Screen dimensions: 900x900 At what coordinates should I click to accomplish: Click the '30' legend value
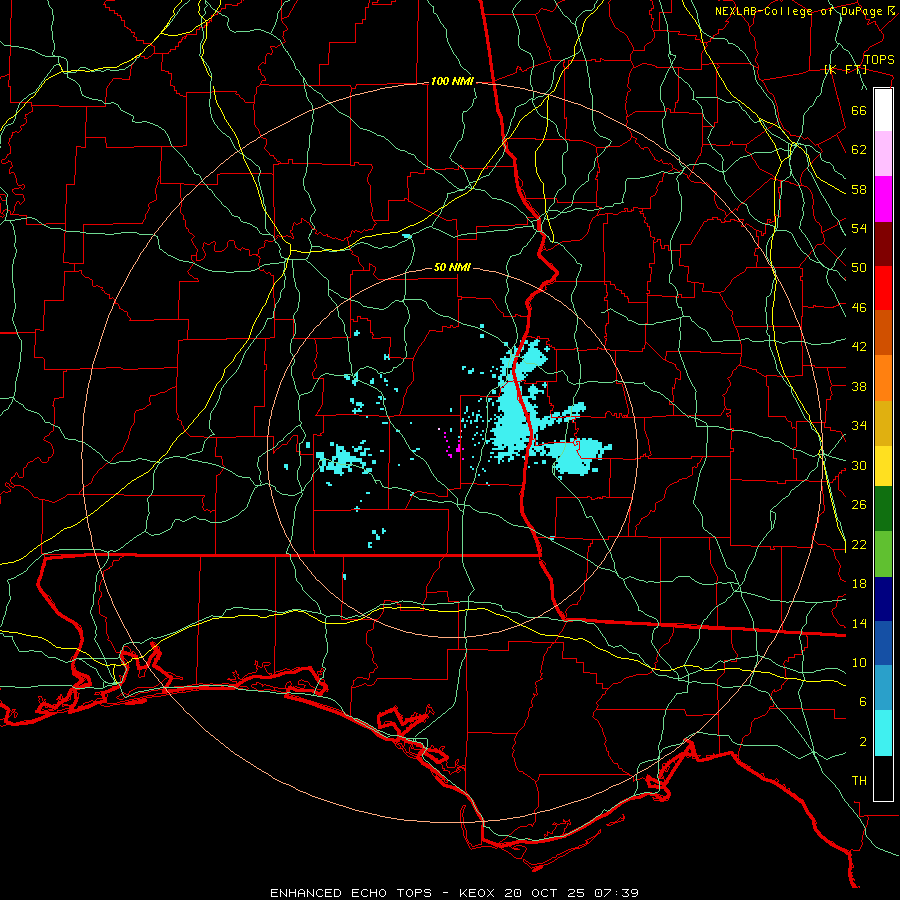(x=859, y=465)
